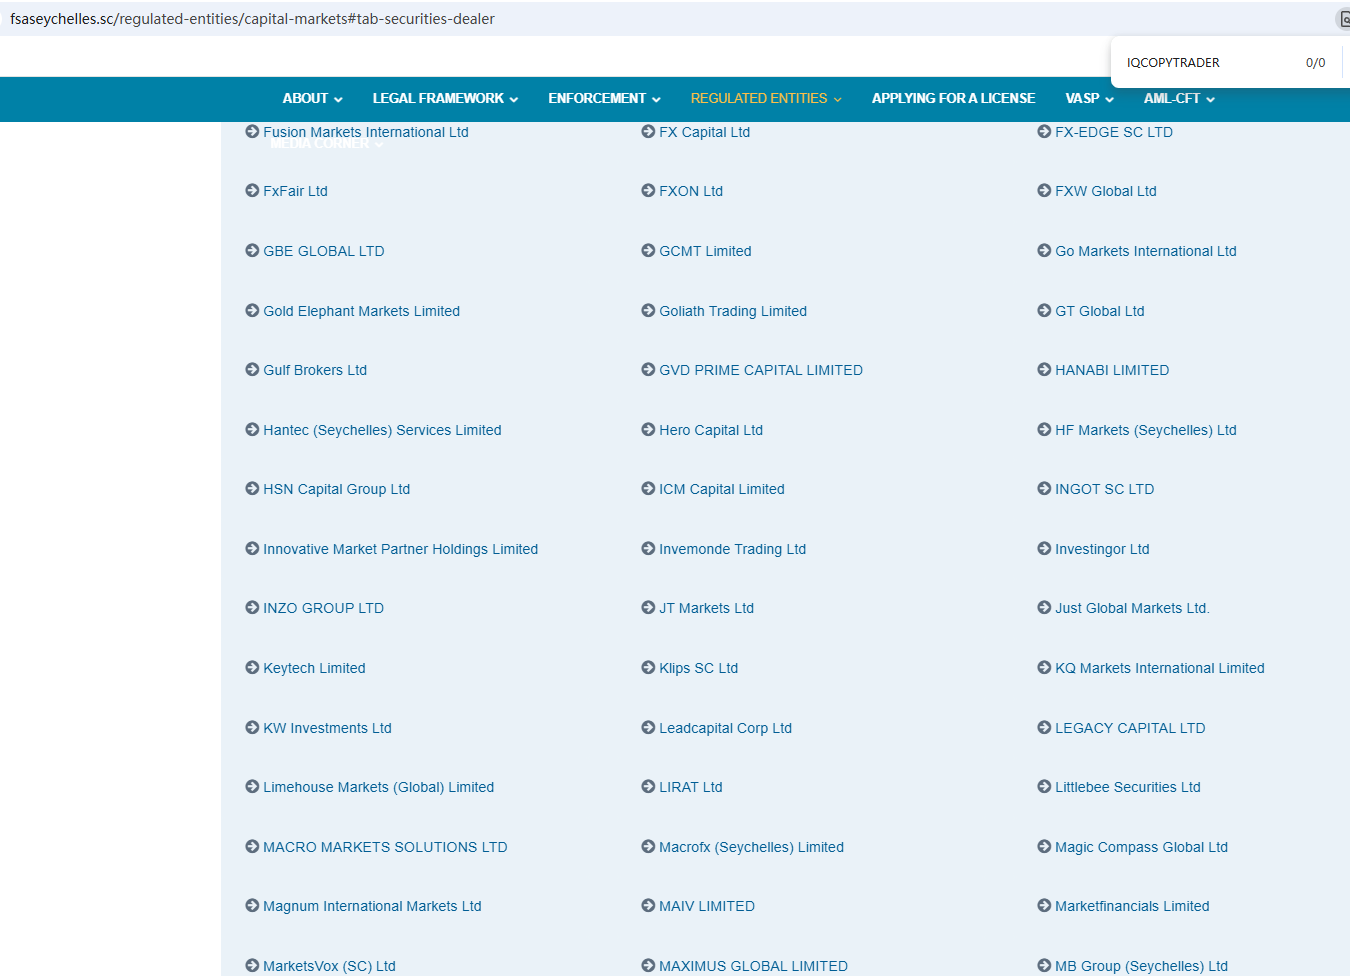This screenshot has width=1350, height=976.
Task: Click the arrow icon next to Magic Compass Global Ltd
Action: [x=1044, y=847]
